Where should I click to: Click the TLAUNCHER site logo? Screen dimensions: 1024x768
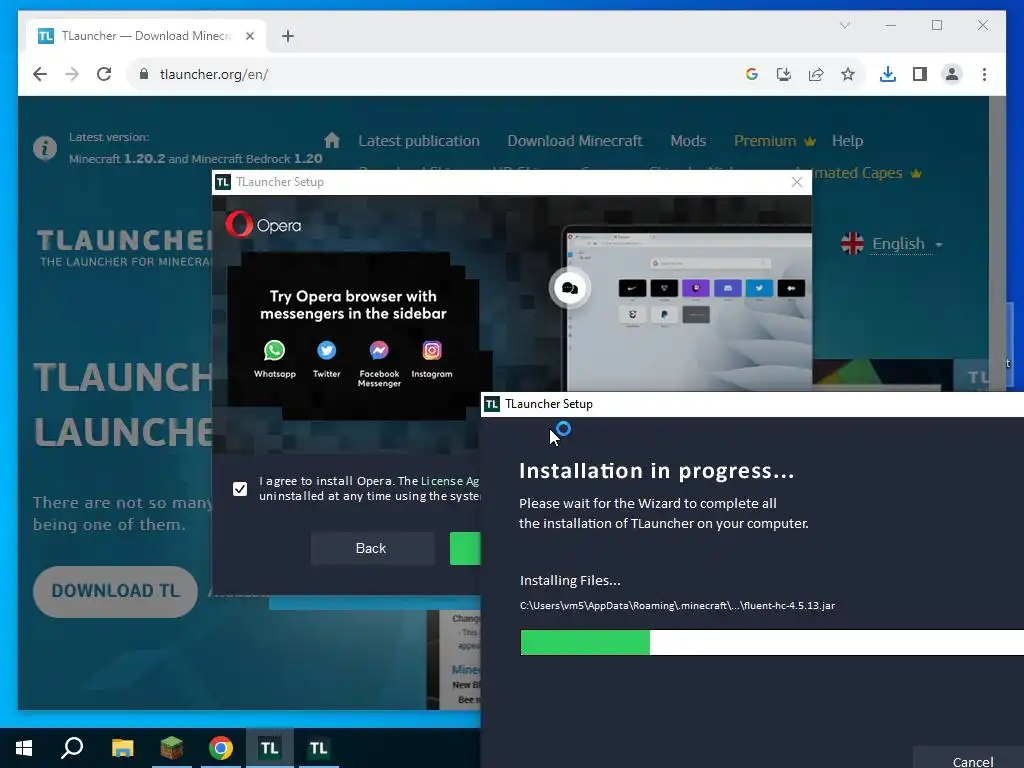point(124,248)
